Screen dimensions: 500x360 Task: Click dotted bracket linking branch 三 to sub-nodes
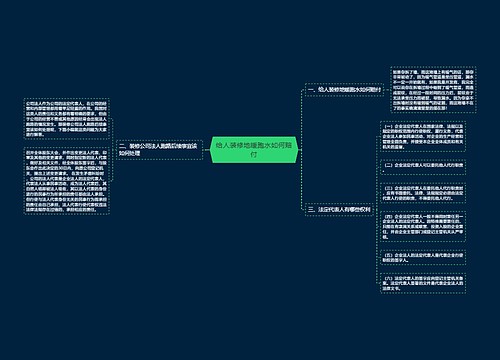pos(377,209)
